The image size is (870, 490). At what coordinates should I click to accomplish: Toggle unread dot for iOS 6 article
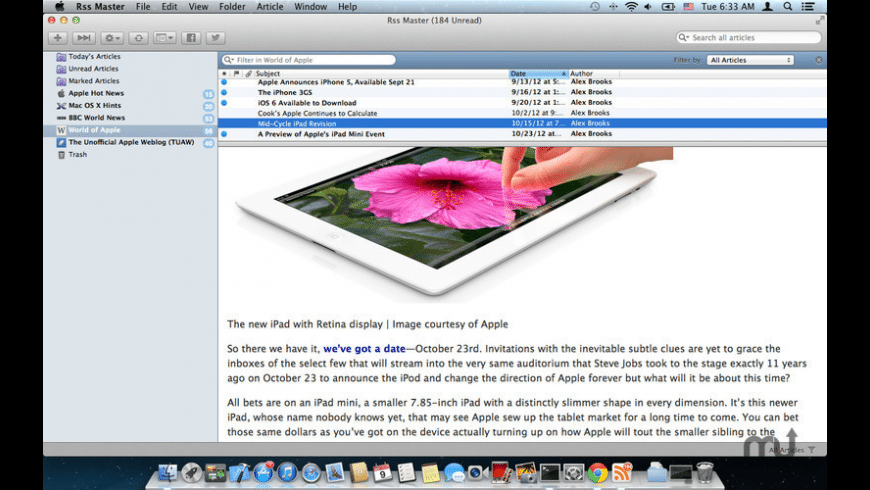(x=224, y=103)
